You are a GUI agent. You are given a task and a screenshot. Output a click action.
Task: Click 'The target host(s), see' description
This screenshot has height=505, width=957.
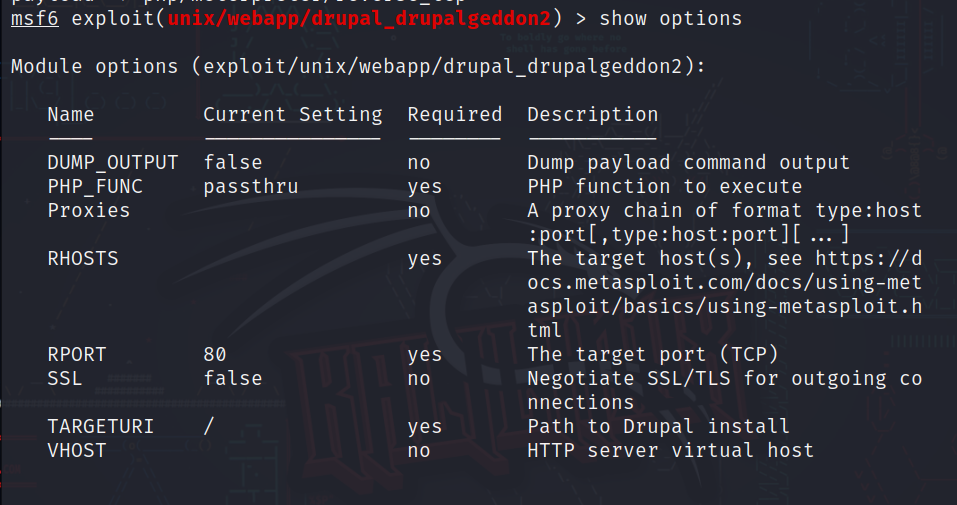pos(724,259)
